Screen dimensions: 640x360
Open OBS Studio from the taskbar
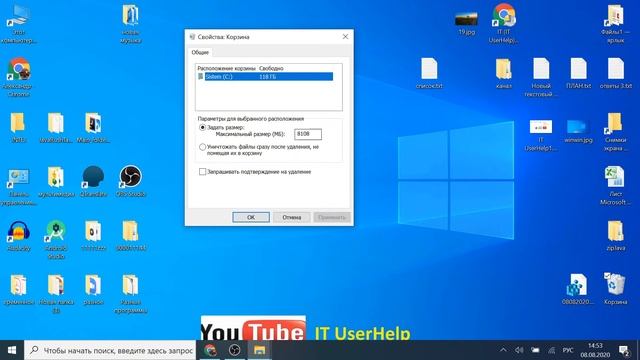tap(235, 350)
